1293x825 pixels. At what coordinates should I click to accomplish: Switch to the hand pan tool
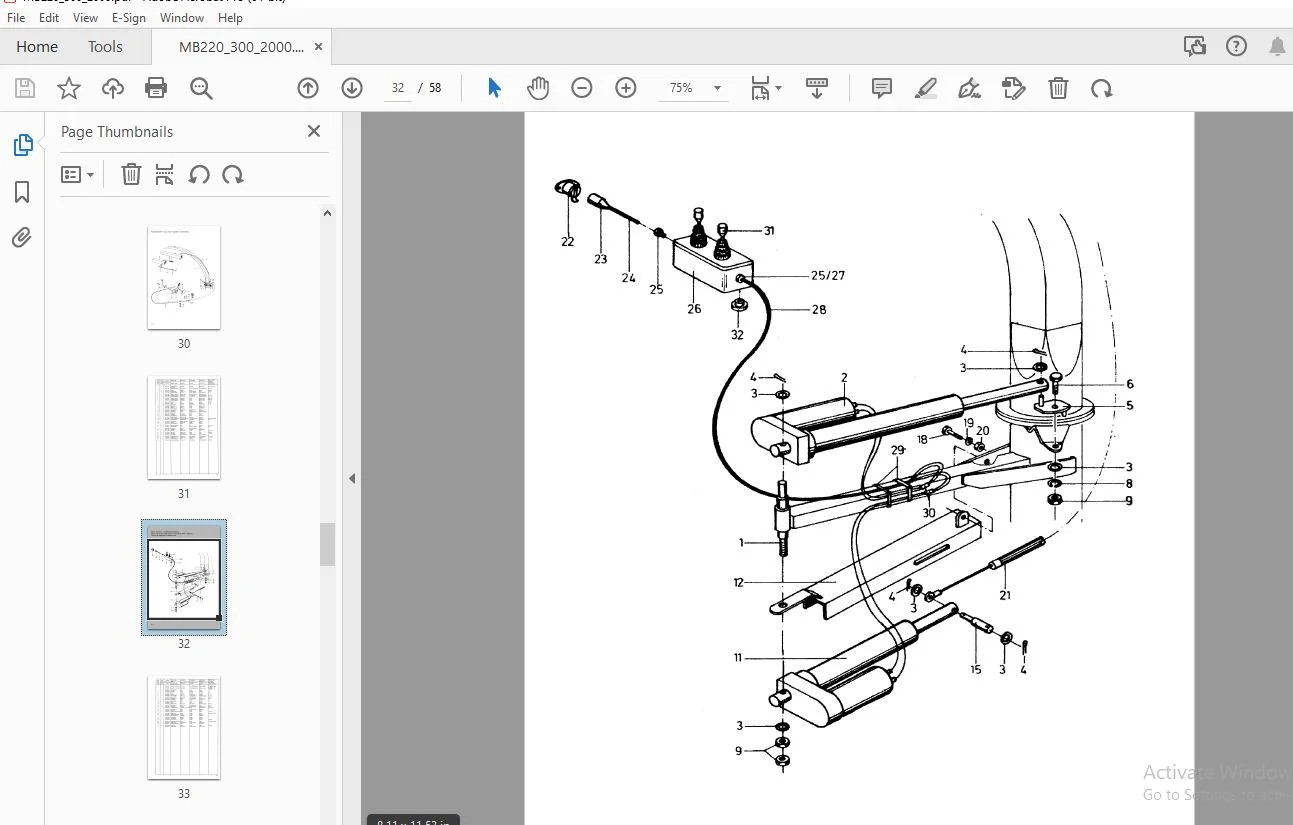click(x=538, y=88)
